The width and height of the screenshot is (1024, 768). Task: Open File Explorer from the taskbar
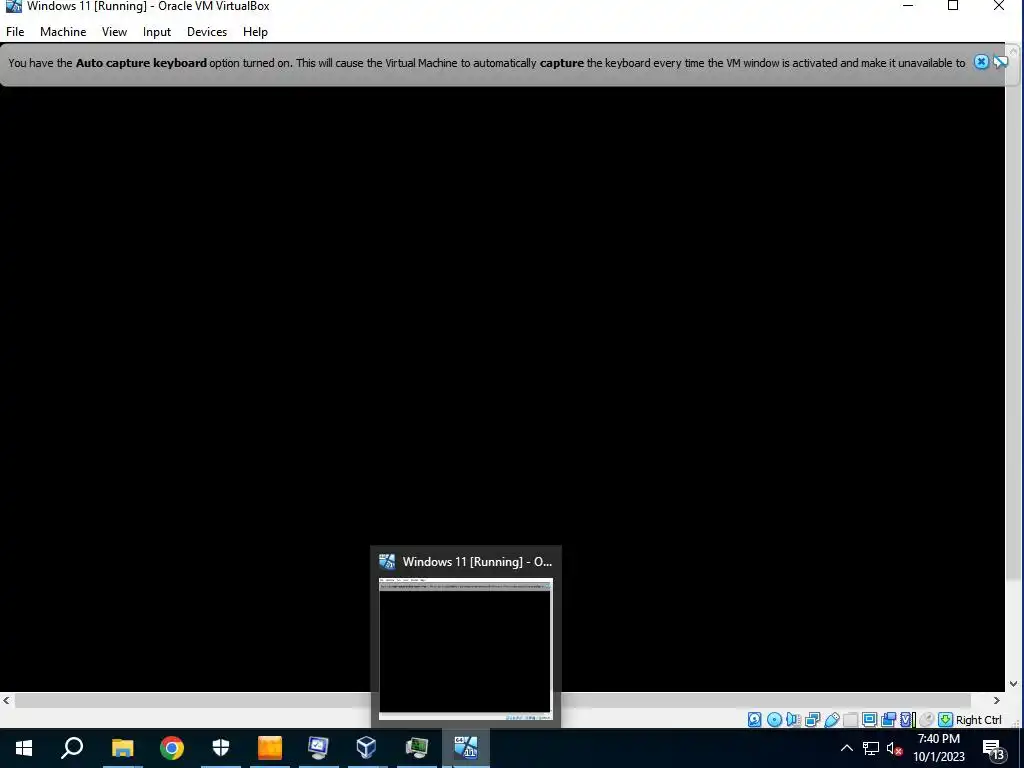(x=122, y=748)
